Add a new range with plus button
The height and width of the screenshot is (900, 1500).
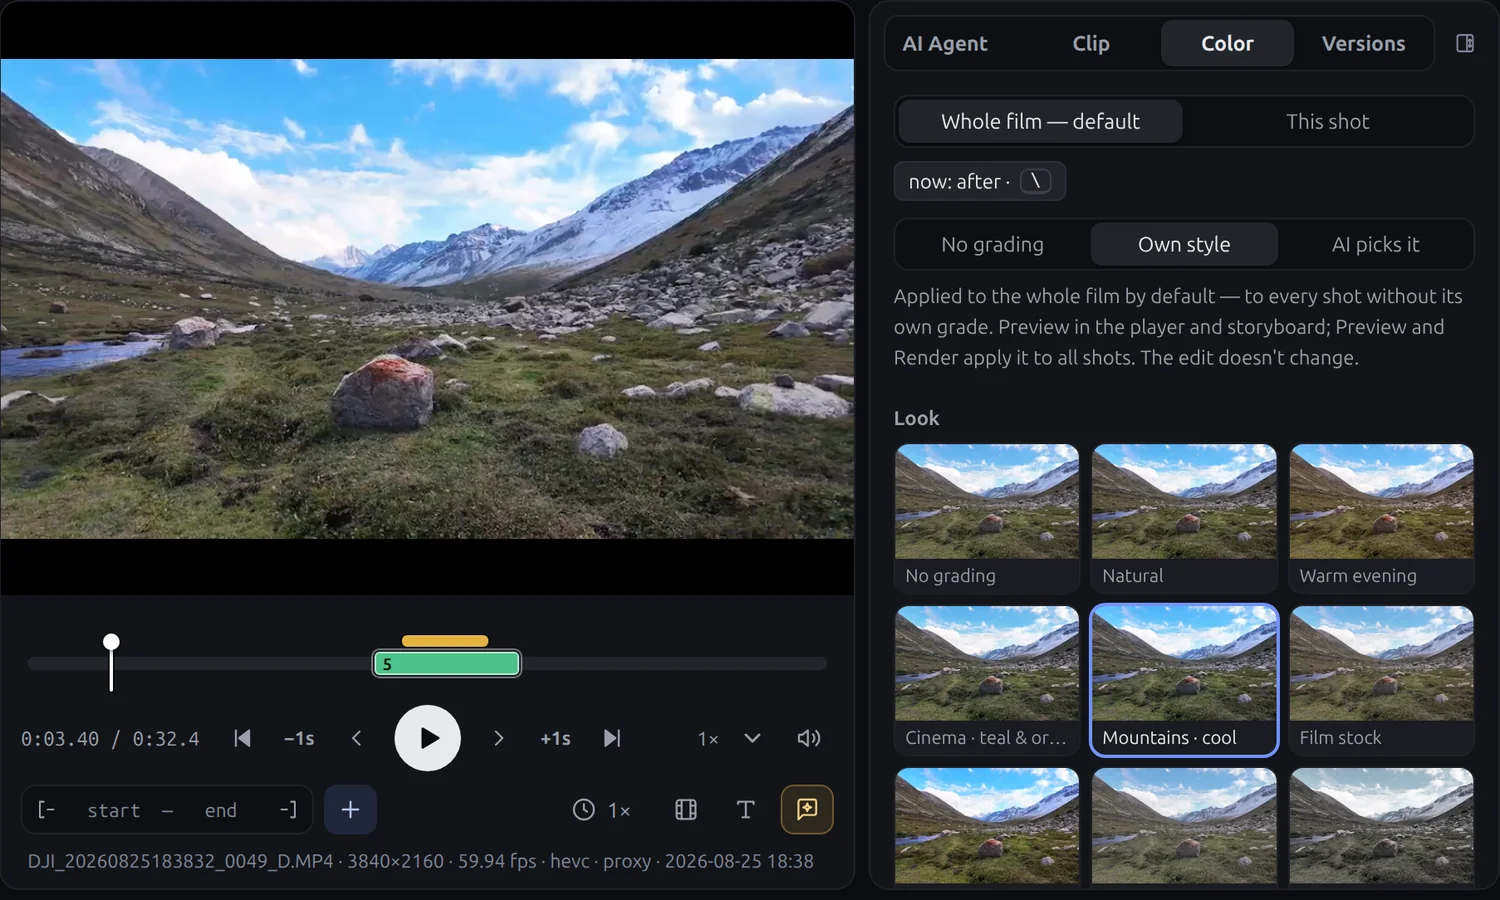[x=350, y=810]
